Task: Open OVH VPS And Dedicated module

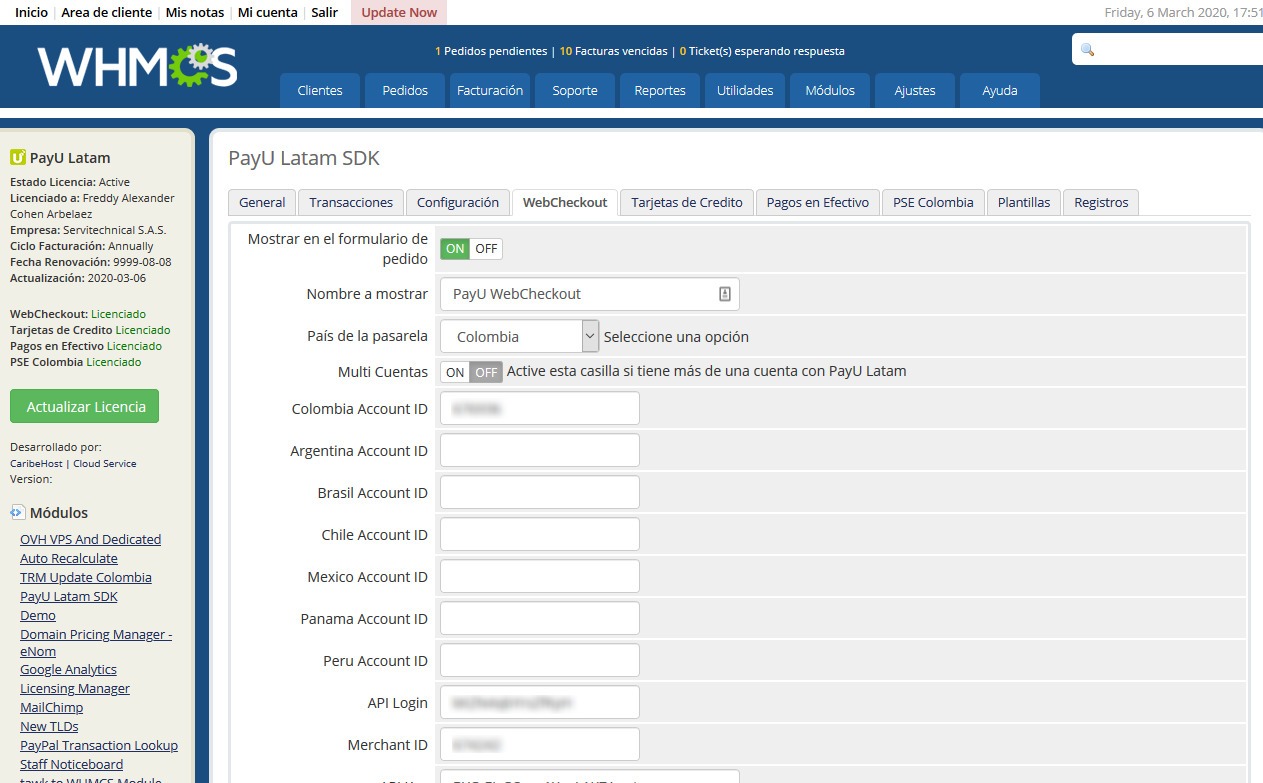Action: (90, 539)
